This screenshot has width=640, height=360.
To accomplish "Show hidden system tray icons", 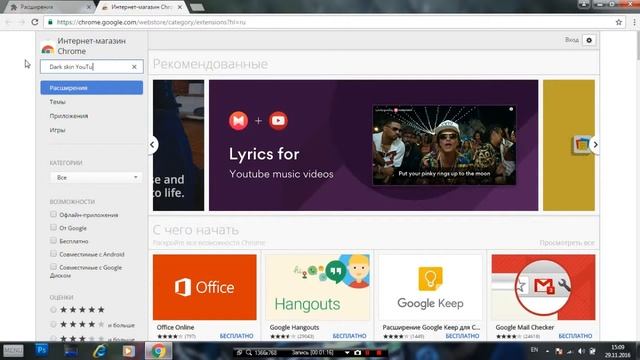I will (x=547, y=351).
